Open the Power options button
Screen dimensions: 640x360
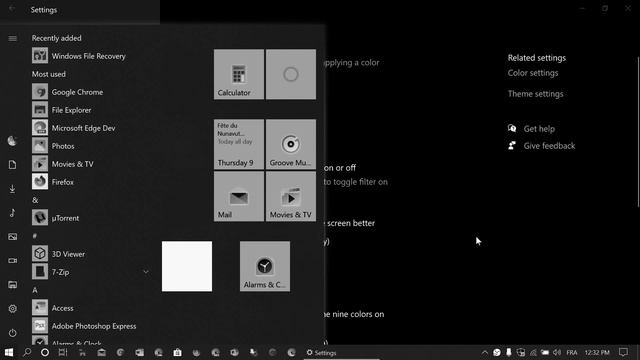12,333
